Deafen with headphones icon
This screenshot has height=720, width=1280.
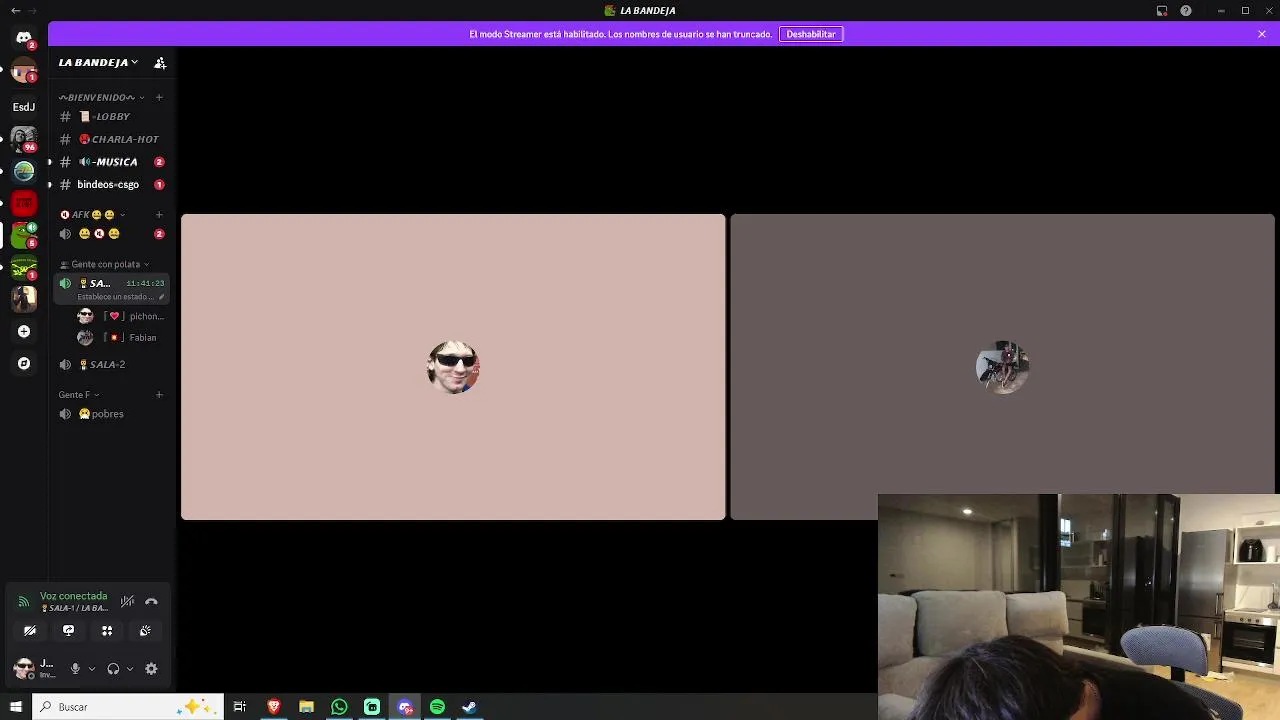coord(113,669)
